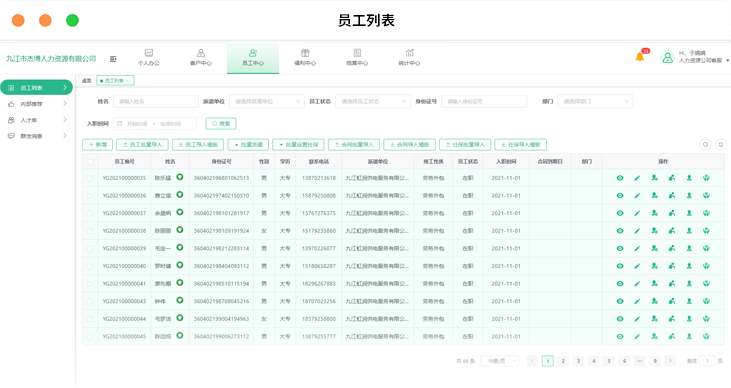Screen dimensions: 731x388
Task: Click the eye view icon for YG202100000037
Action: point(620,213)
